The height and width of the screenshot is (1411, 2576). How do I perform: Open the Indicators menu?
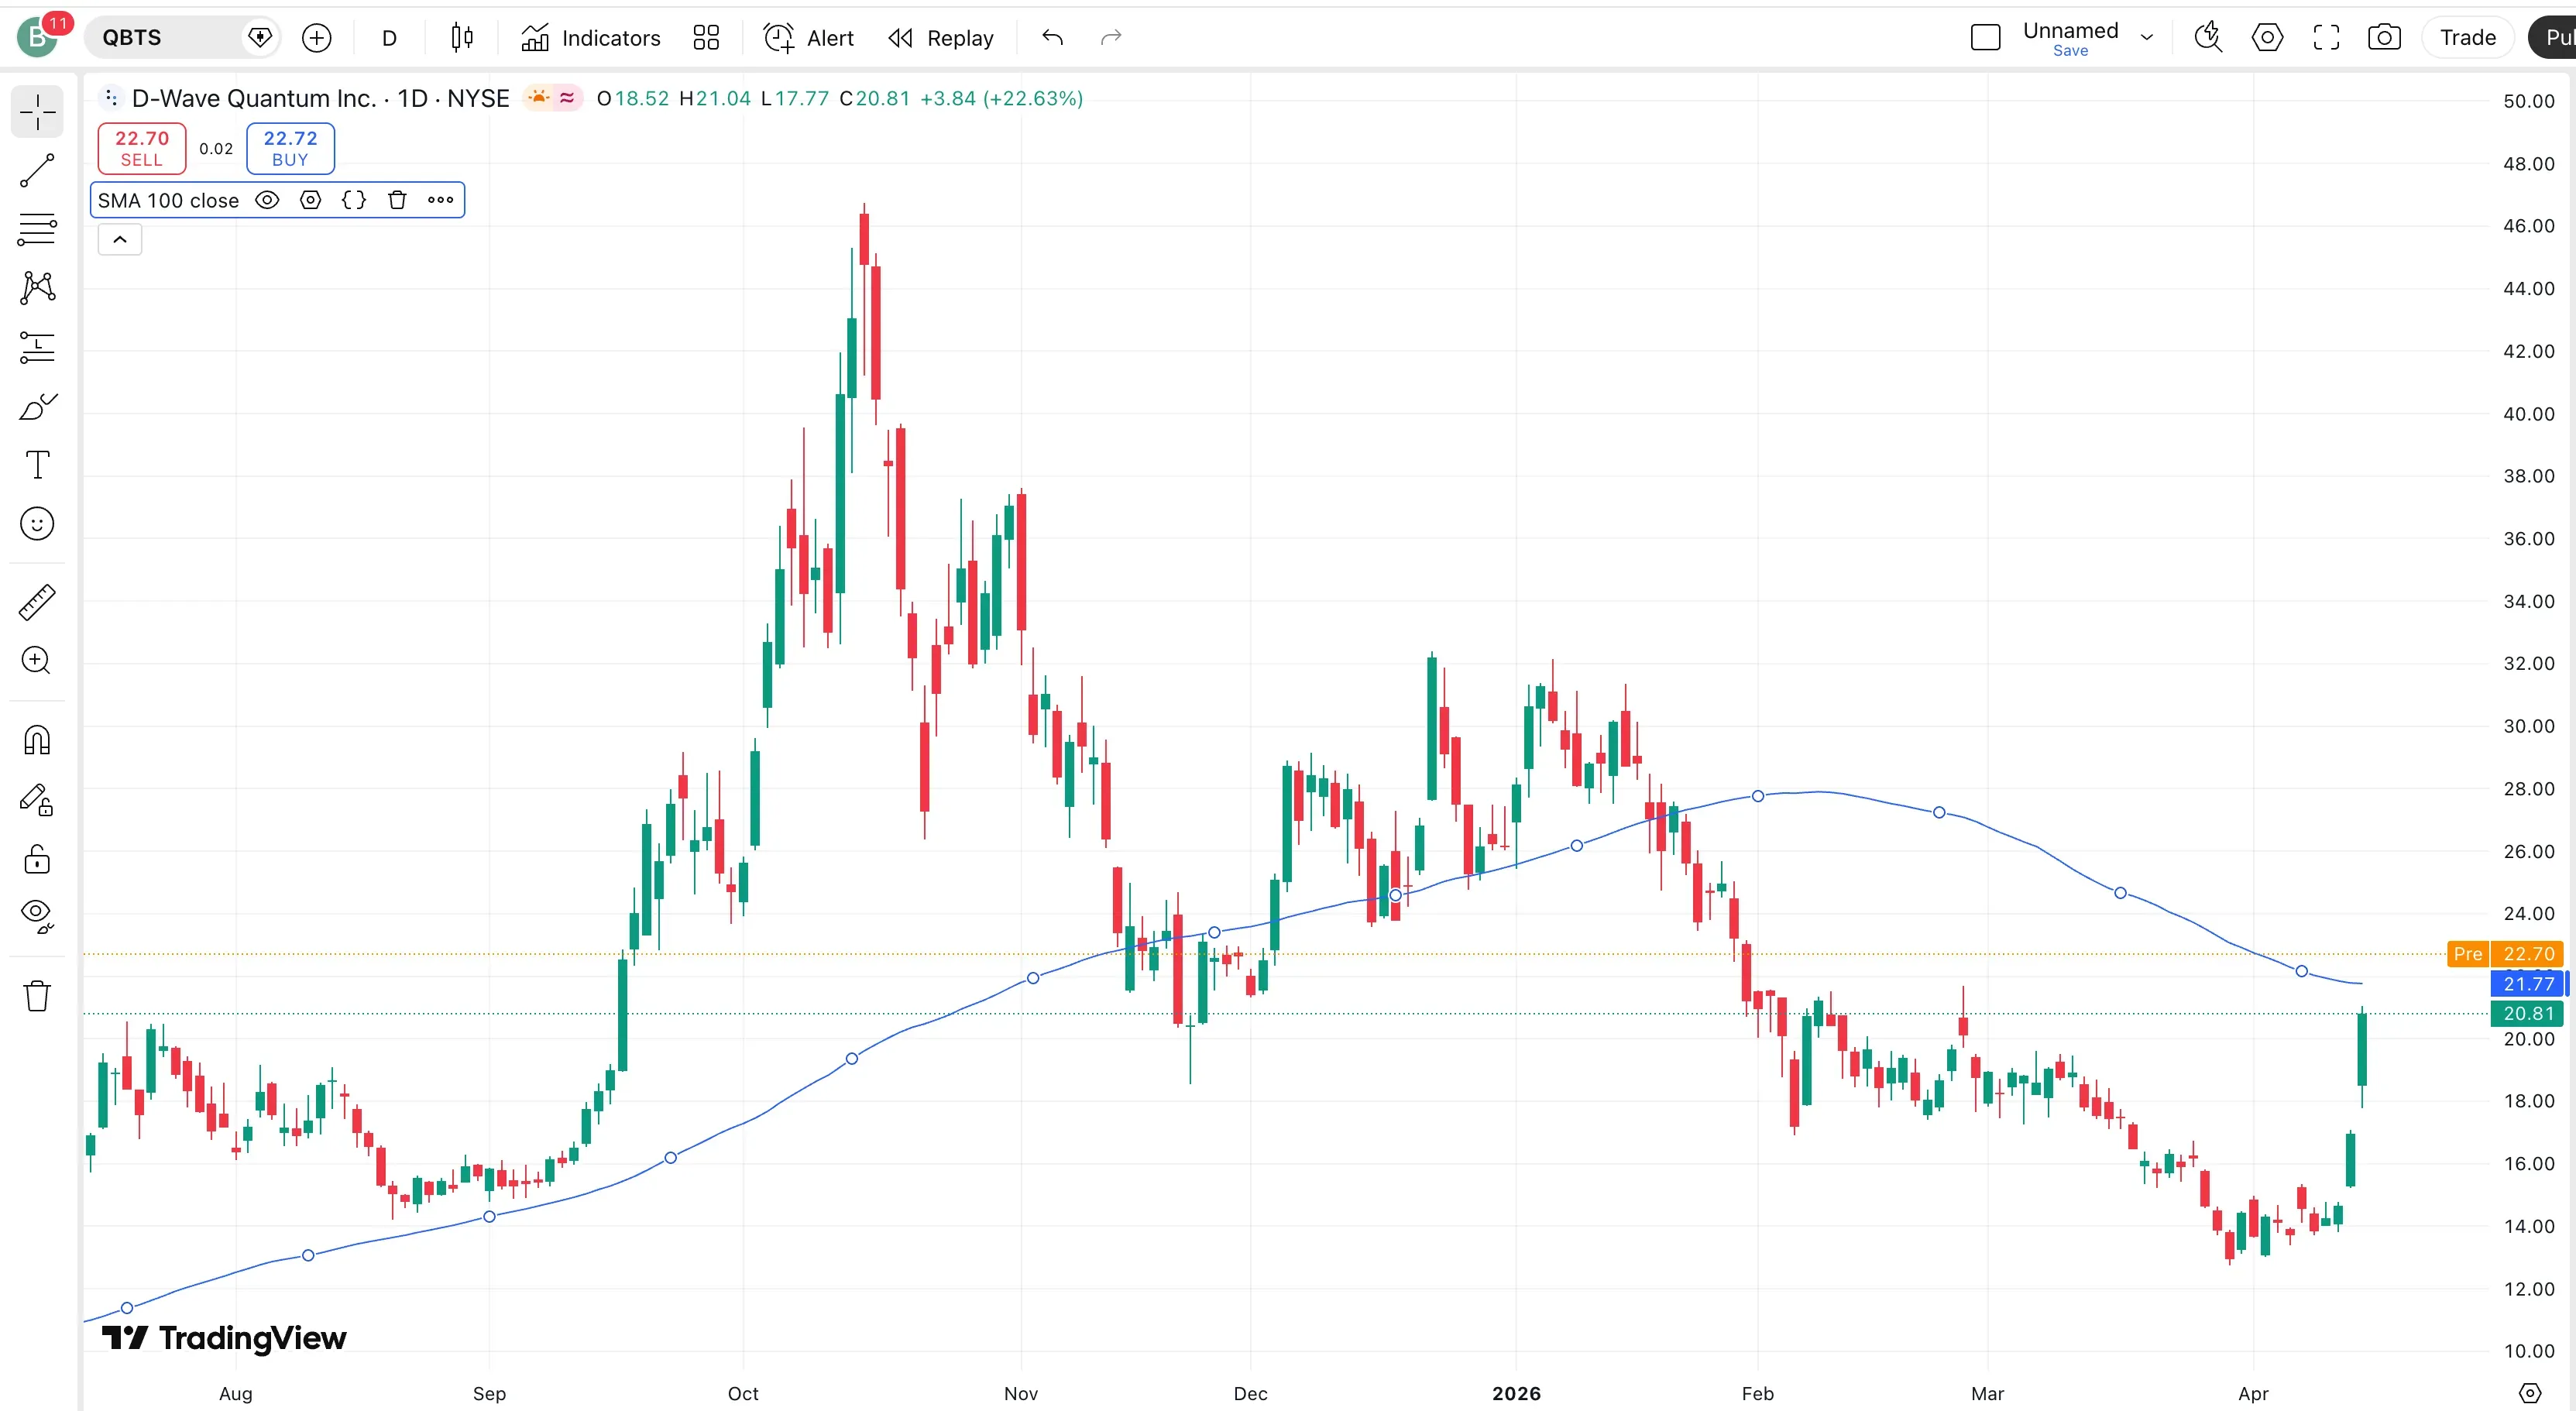coord(591,38)
